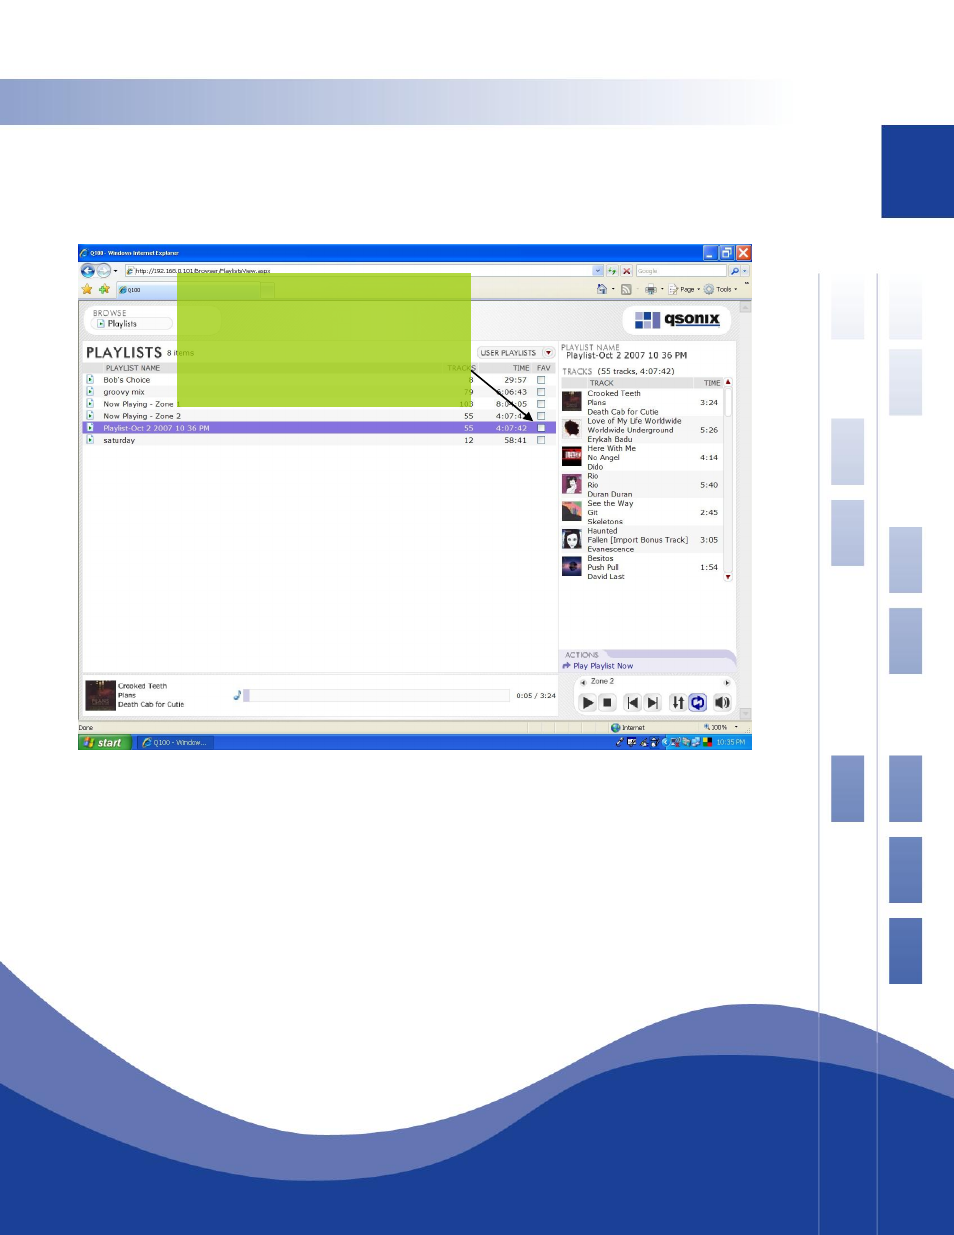954x1235 pixels.
Task: Click the browser Forward button
Action: click(103, 270)
